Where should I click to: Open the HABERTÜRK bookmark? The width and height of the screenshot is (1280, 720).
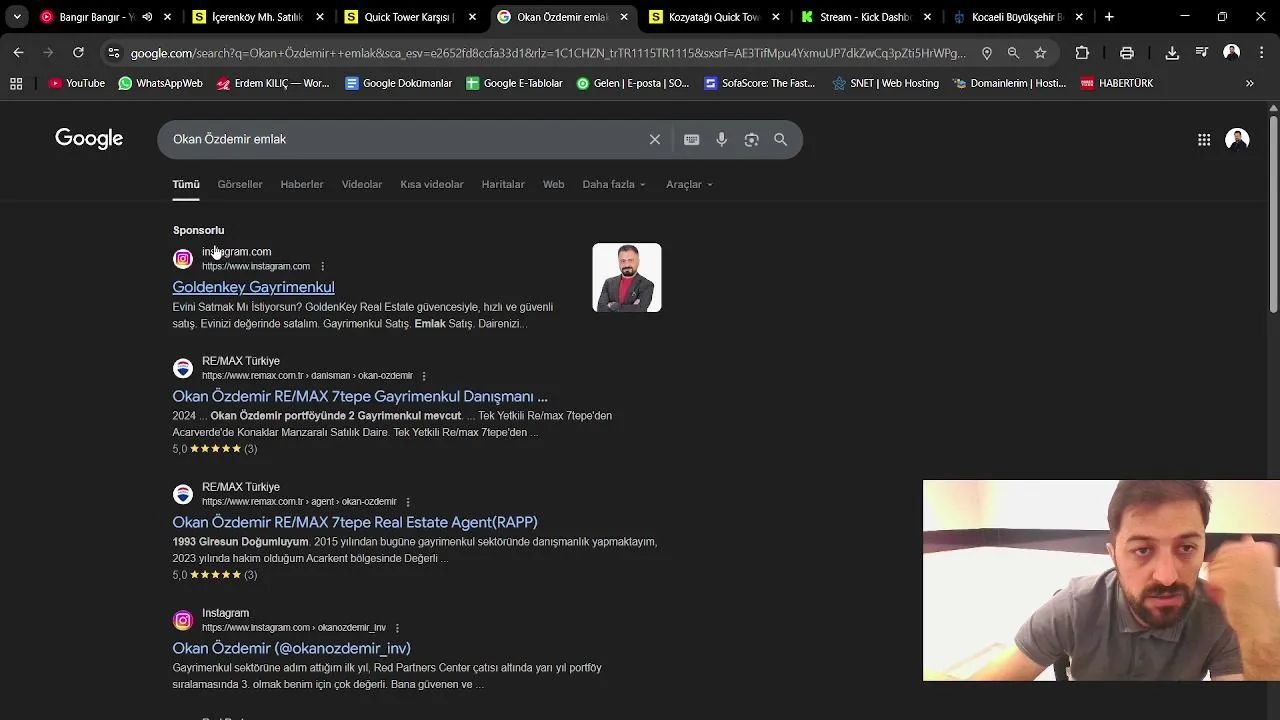point(1117,83)
